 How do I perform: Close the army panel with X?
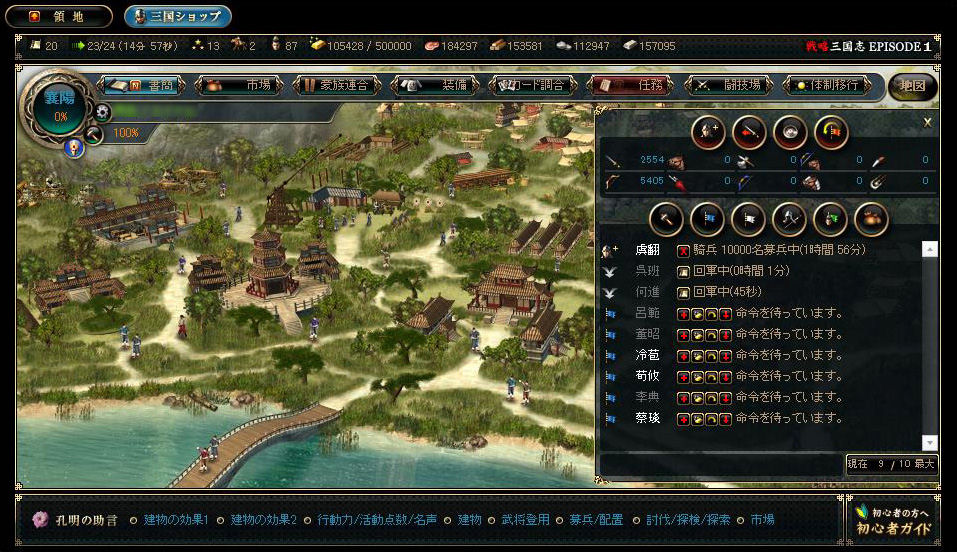[x=927, y=122]
